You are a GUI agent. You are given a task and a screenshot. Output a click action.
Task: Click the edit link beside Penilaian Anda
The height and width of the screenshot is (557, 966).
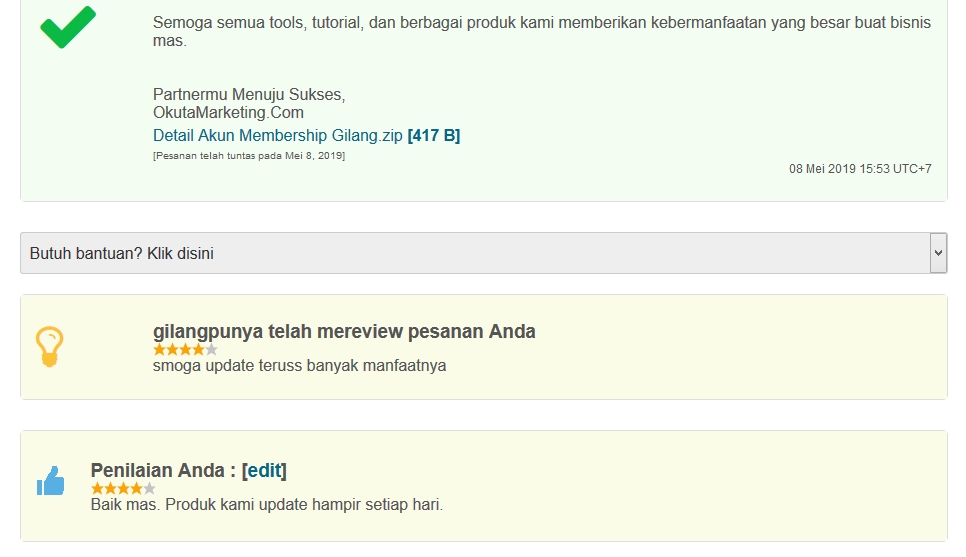coord(264,470)
